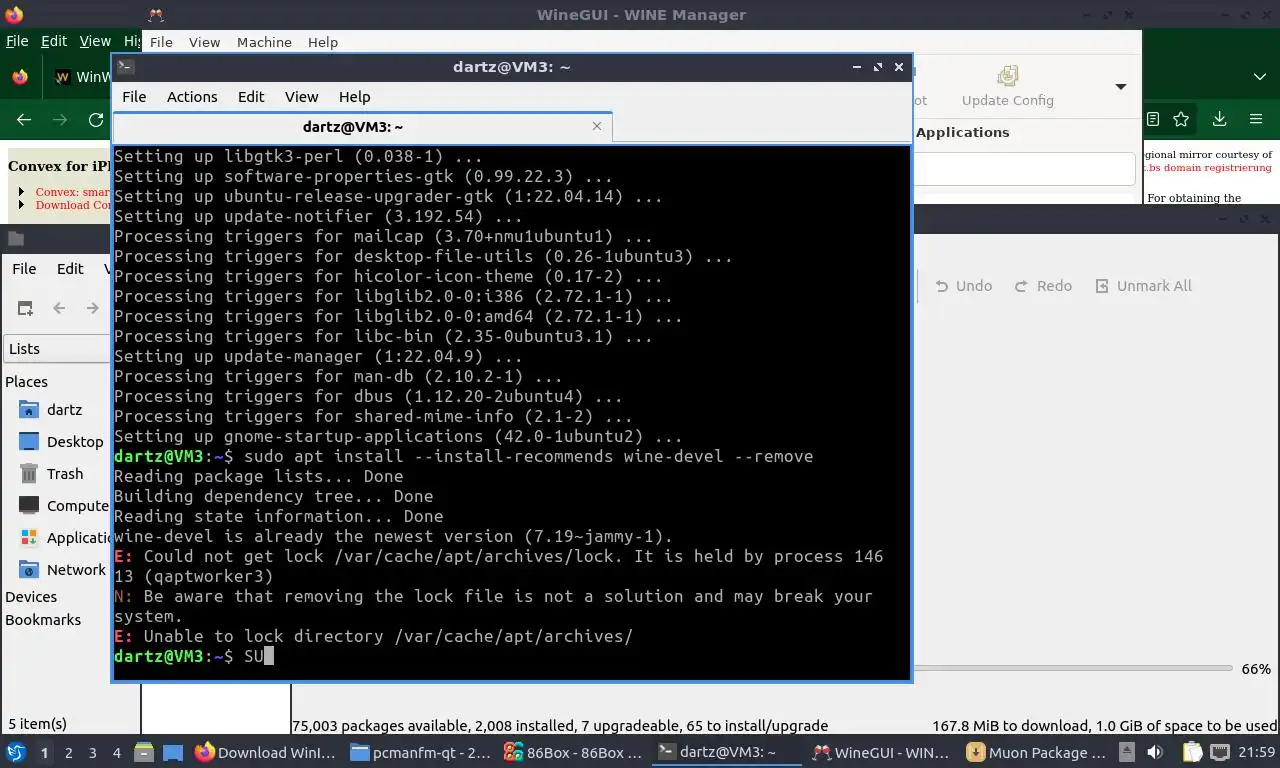Screen dimensions: 1280x768
Task: Open the terminal Actions menu
Action: [x=192, y=97]
